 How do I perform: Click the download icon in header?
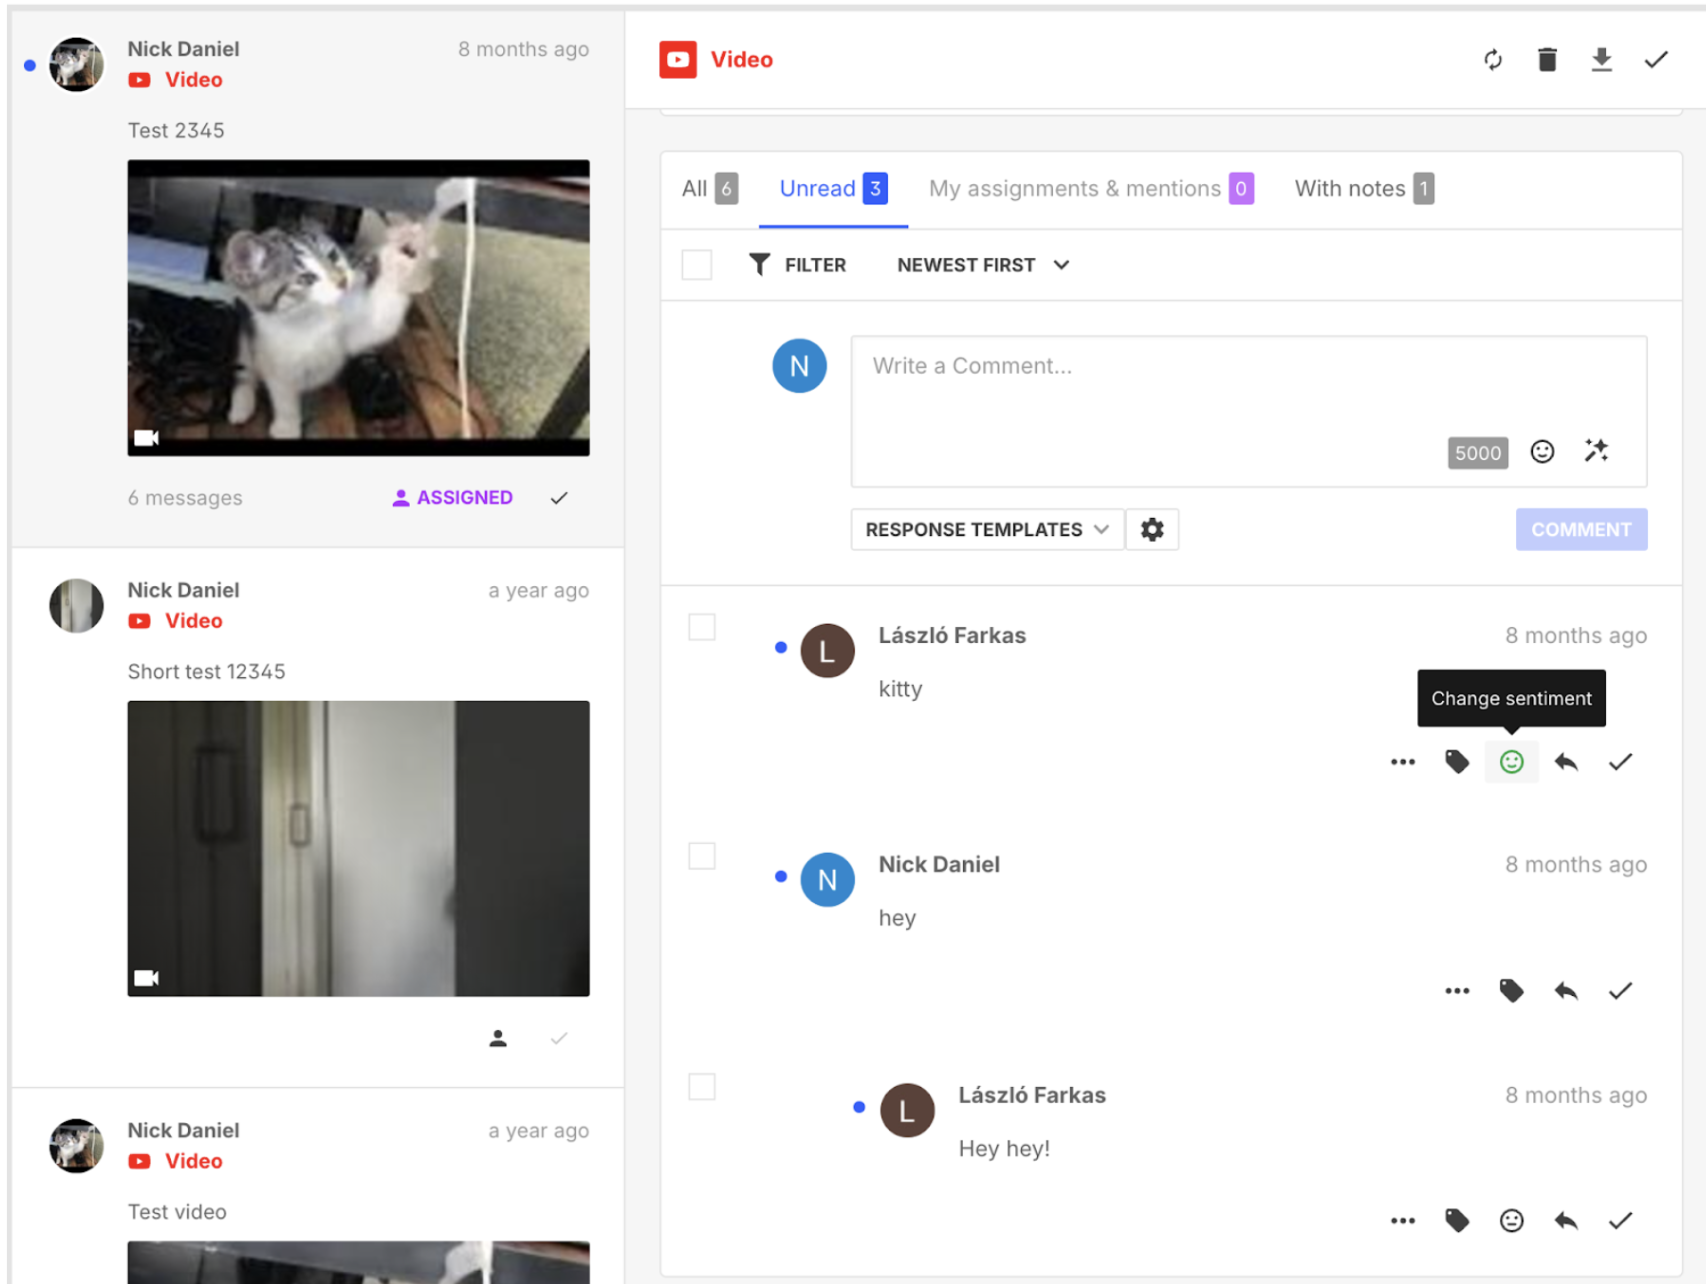(x=1601, y=60)
